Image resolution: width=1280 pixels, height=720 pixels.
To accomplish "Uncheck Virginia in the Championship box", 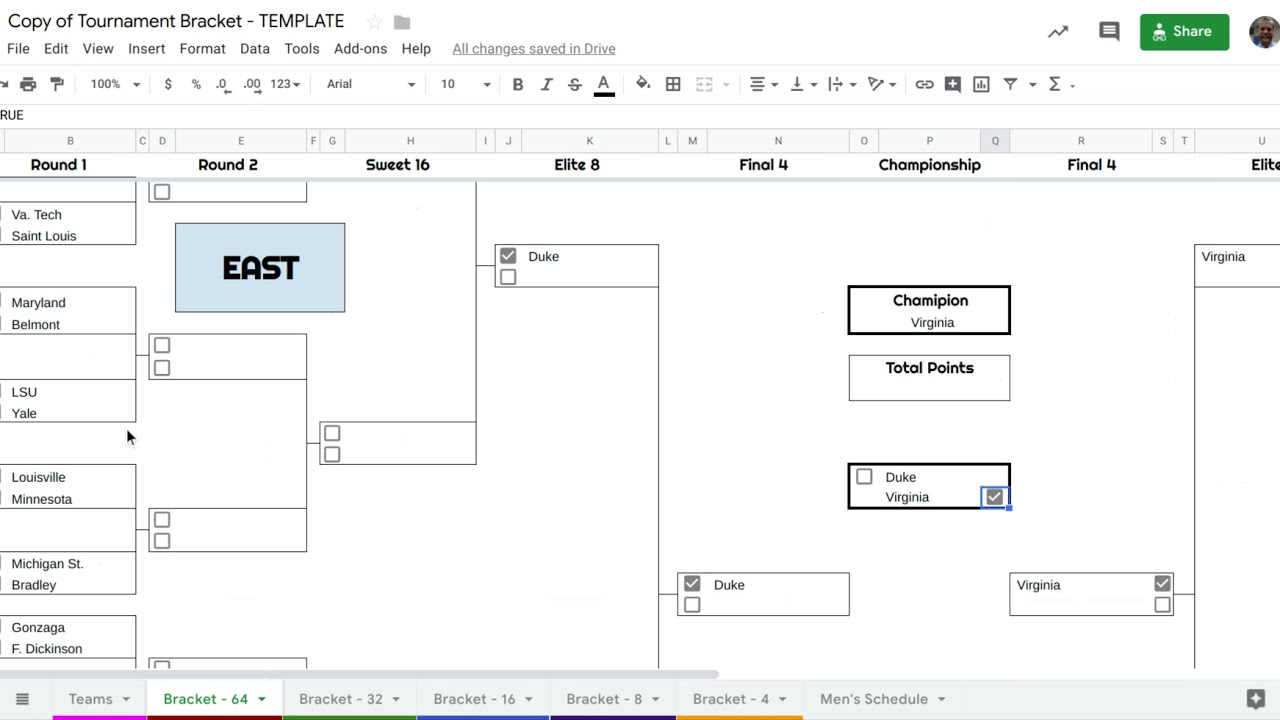I will point(994,497).
